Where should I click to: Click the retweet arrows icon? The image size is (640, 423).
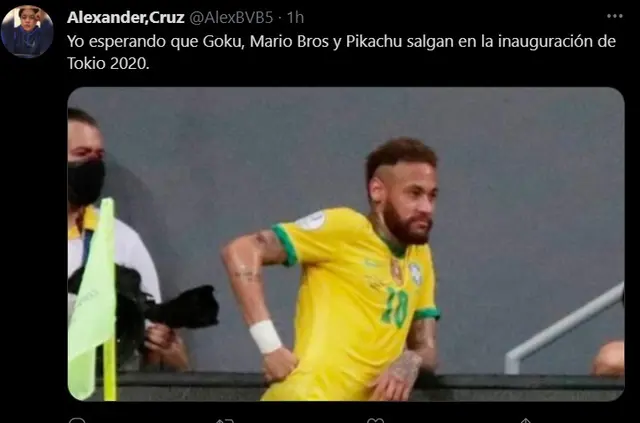[224, 421]
